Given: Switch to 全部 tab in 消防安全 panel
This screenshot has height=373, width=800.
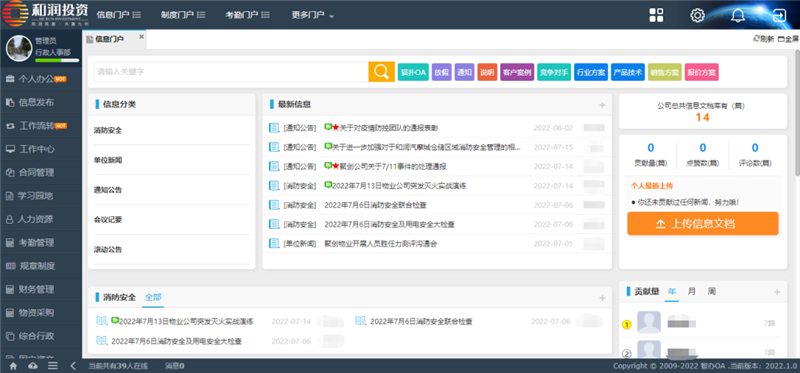Looking at the screenshot, I should pos(153,297).
